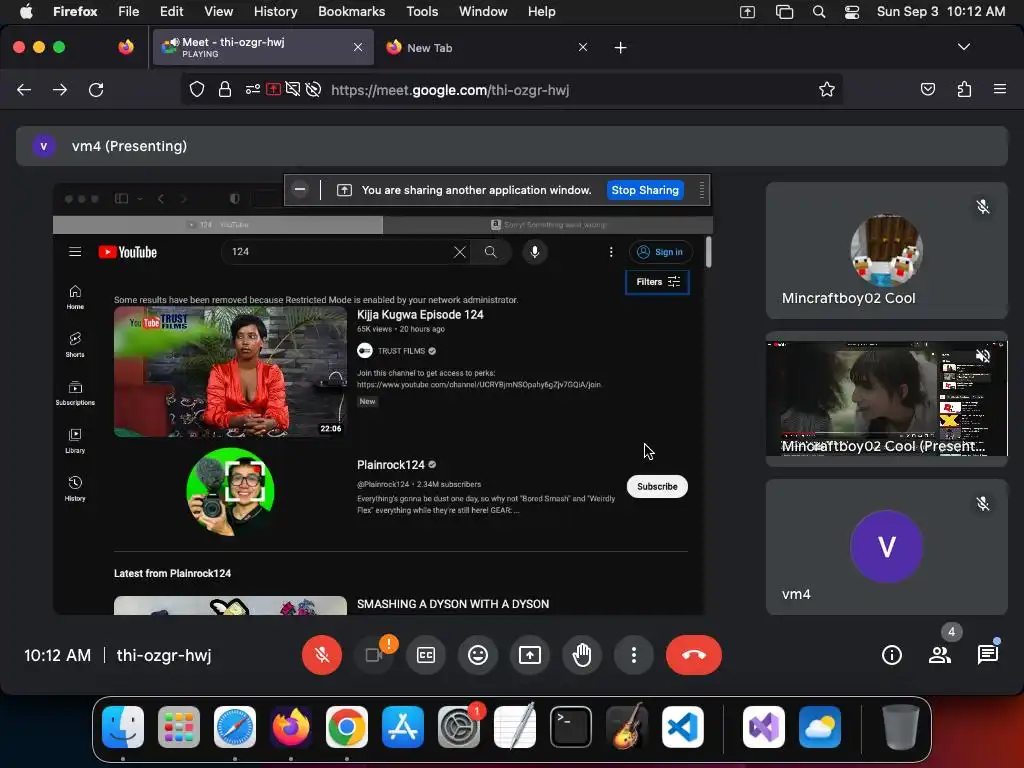
Task: Unmute the microphone in Meet controls
Action: coord(322,654)
